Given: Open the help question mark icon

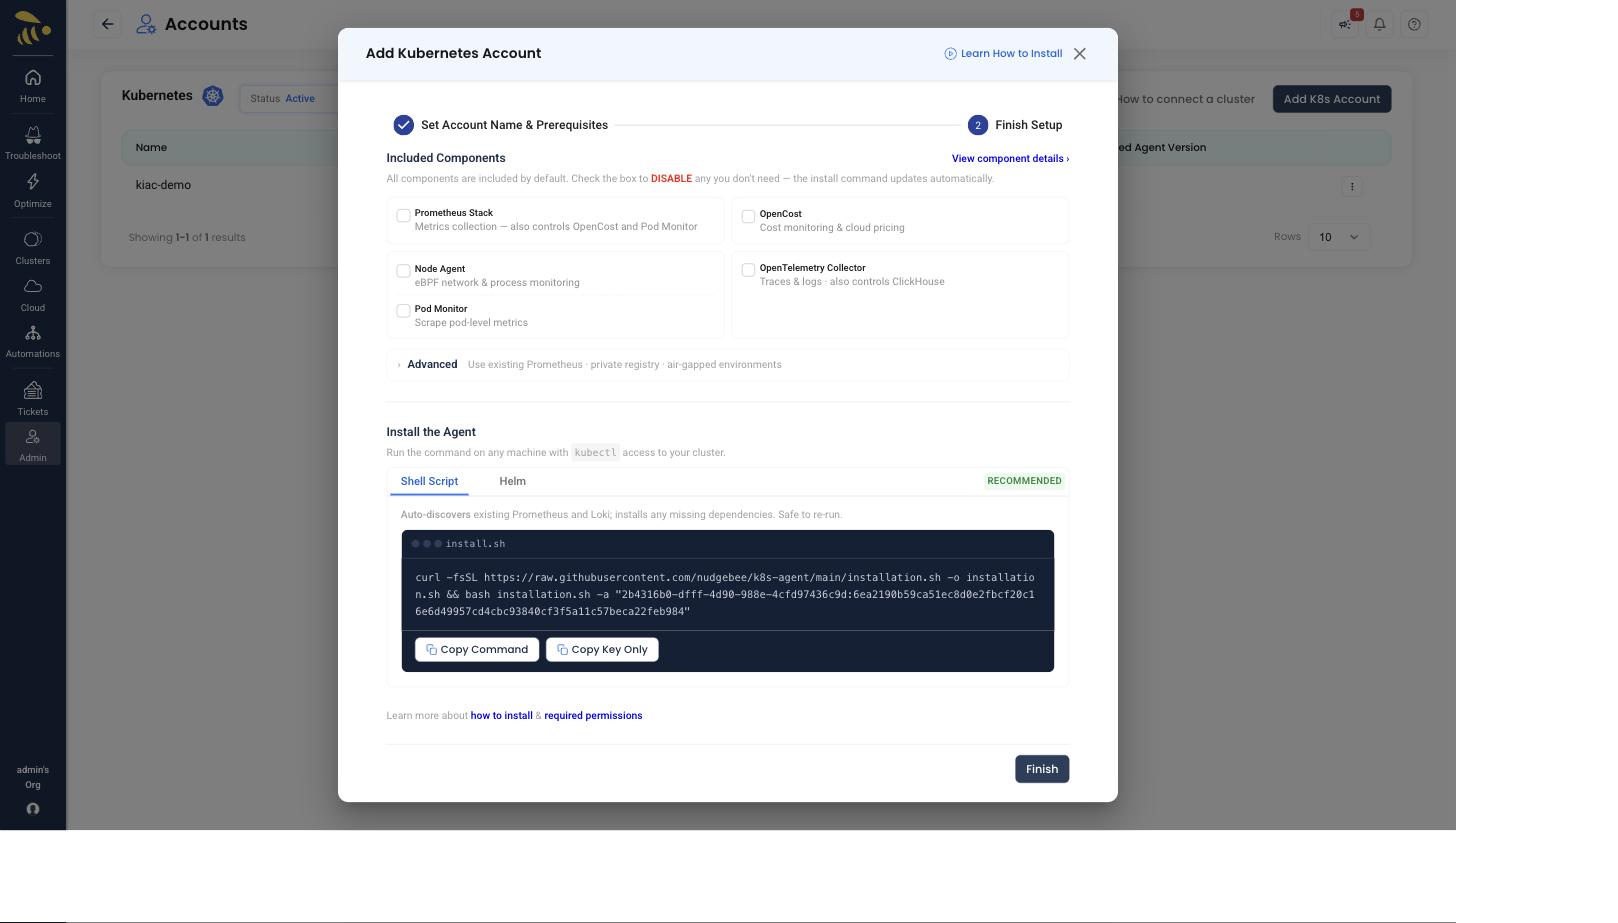Looking at the screenshot, I should (x=1414, y=24).
